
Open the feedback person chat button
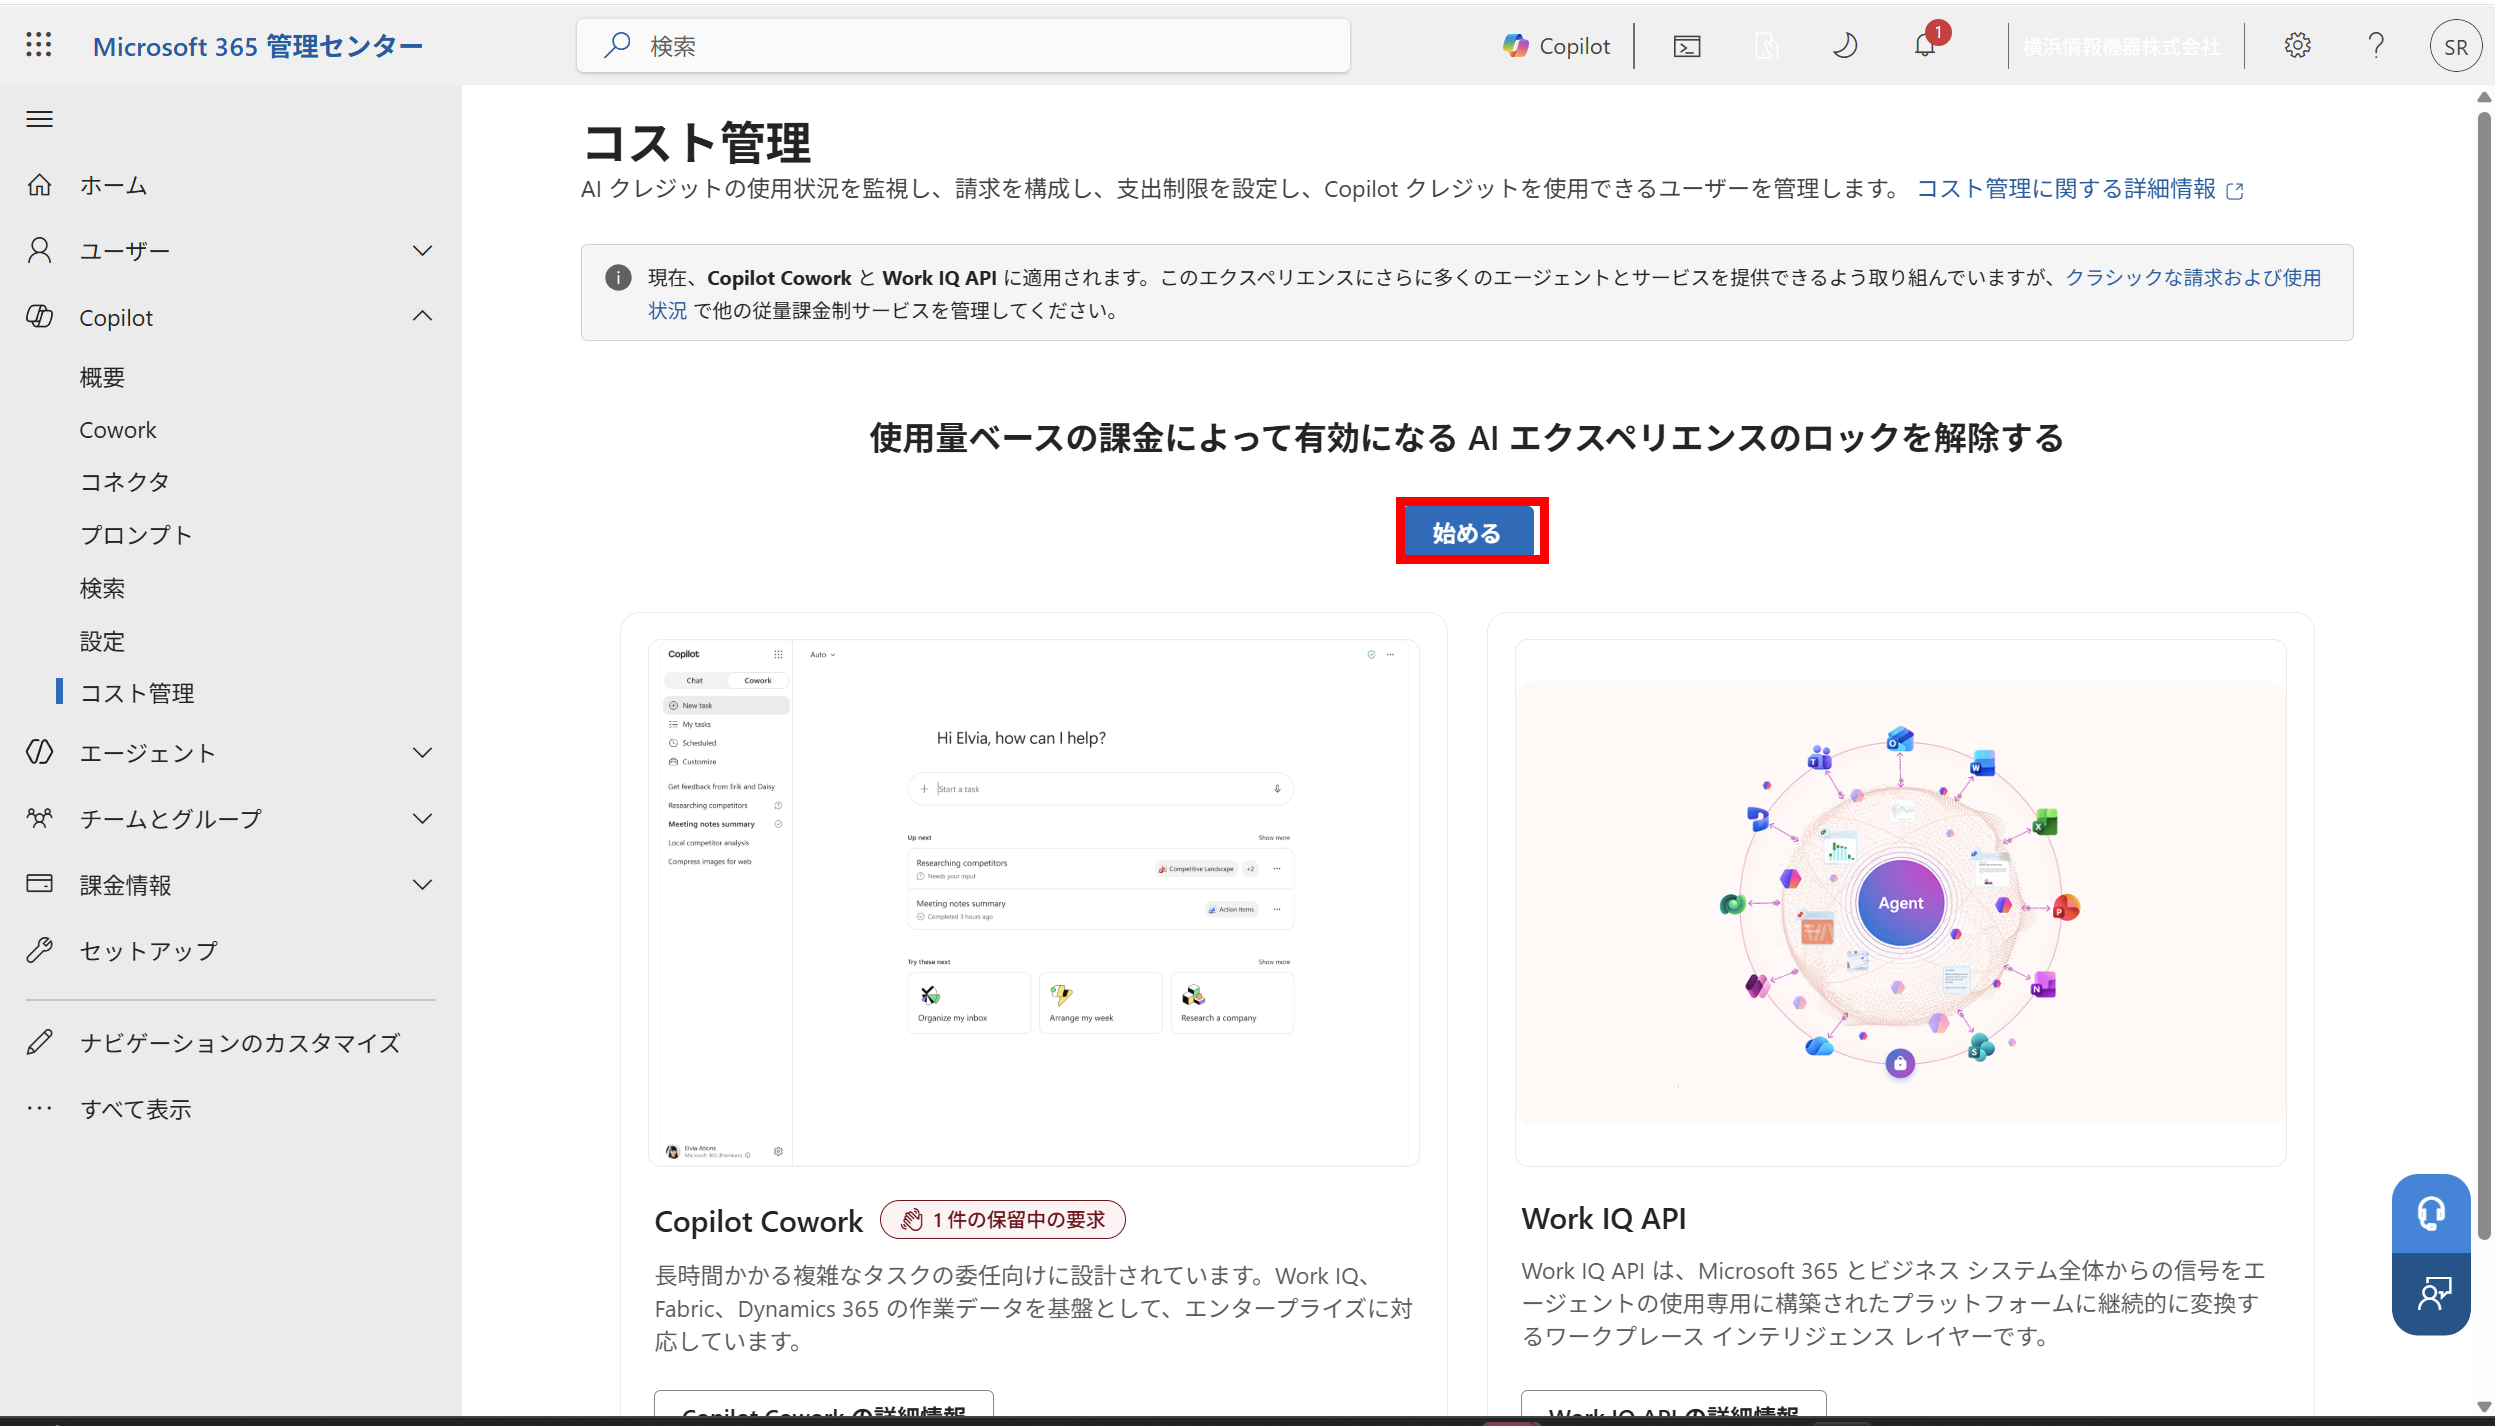click(x=2431, y=1294)
